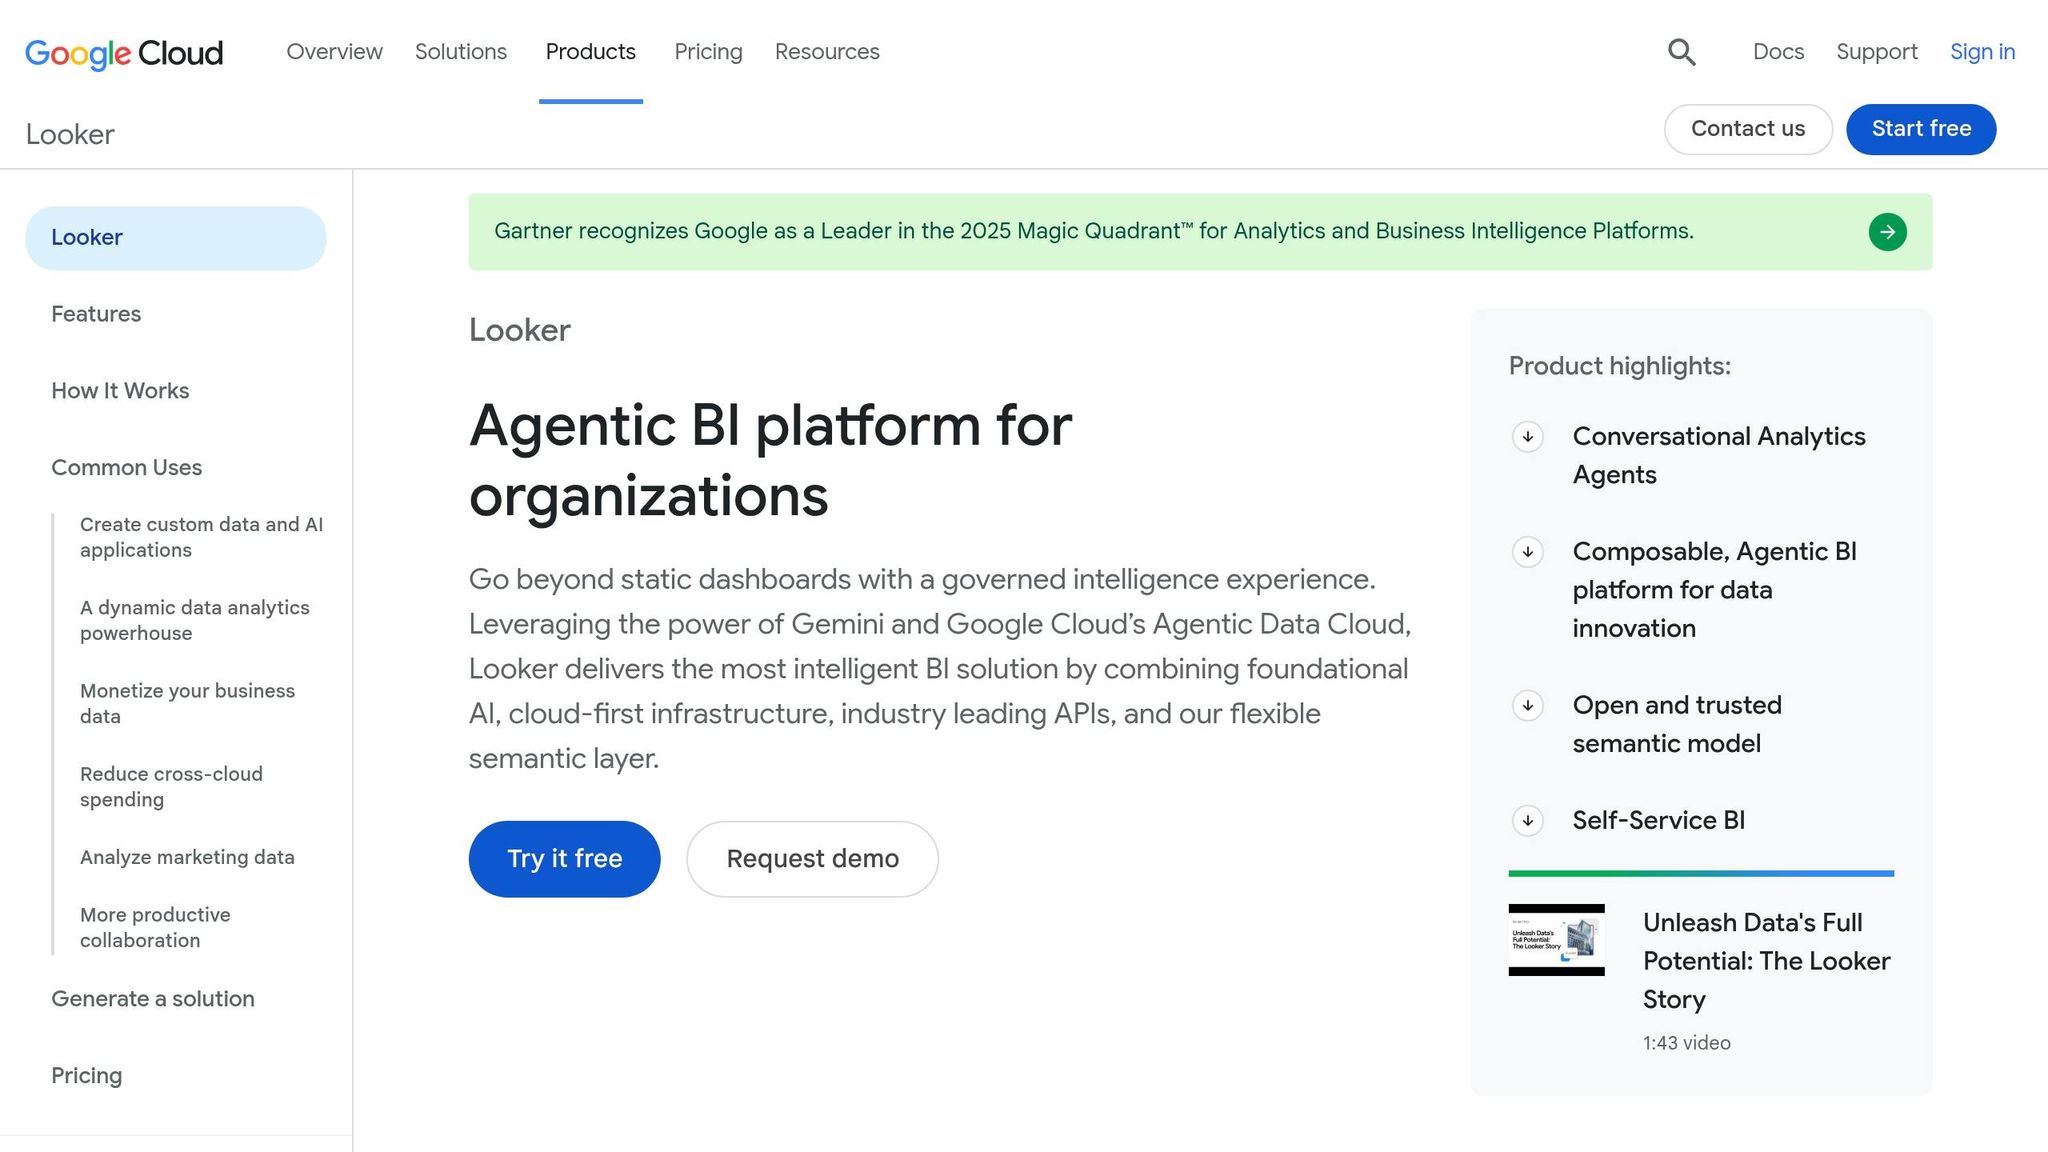This screenshot has width=2048, height=1152.
Task: Jump to Self-Service BI highlight
Action: (x=1659, y=821)
